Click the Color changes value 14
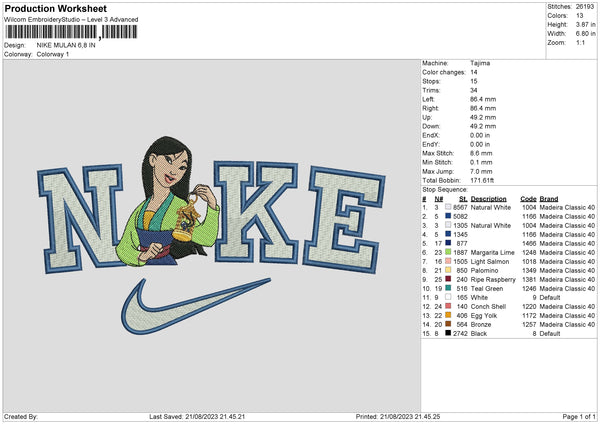Viewport: 600px width, 424px height. click(x=474, y=72)
